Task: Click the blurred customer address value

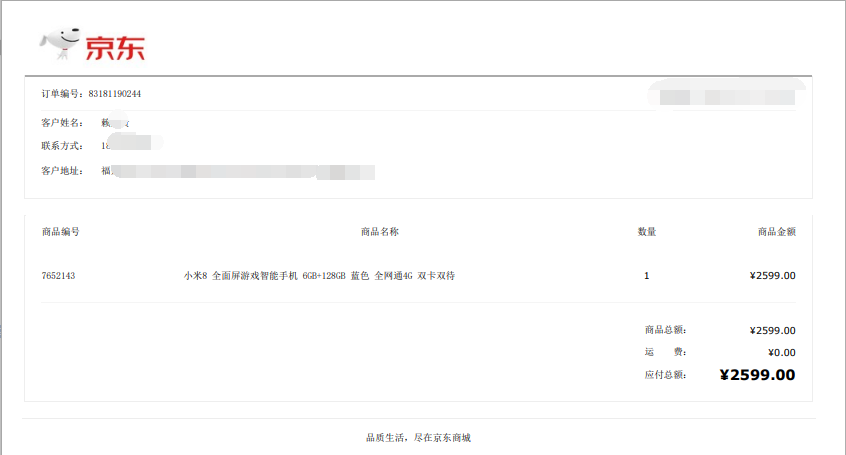Action: click(x=238, y=172)
